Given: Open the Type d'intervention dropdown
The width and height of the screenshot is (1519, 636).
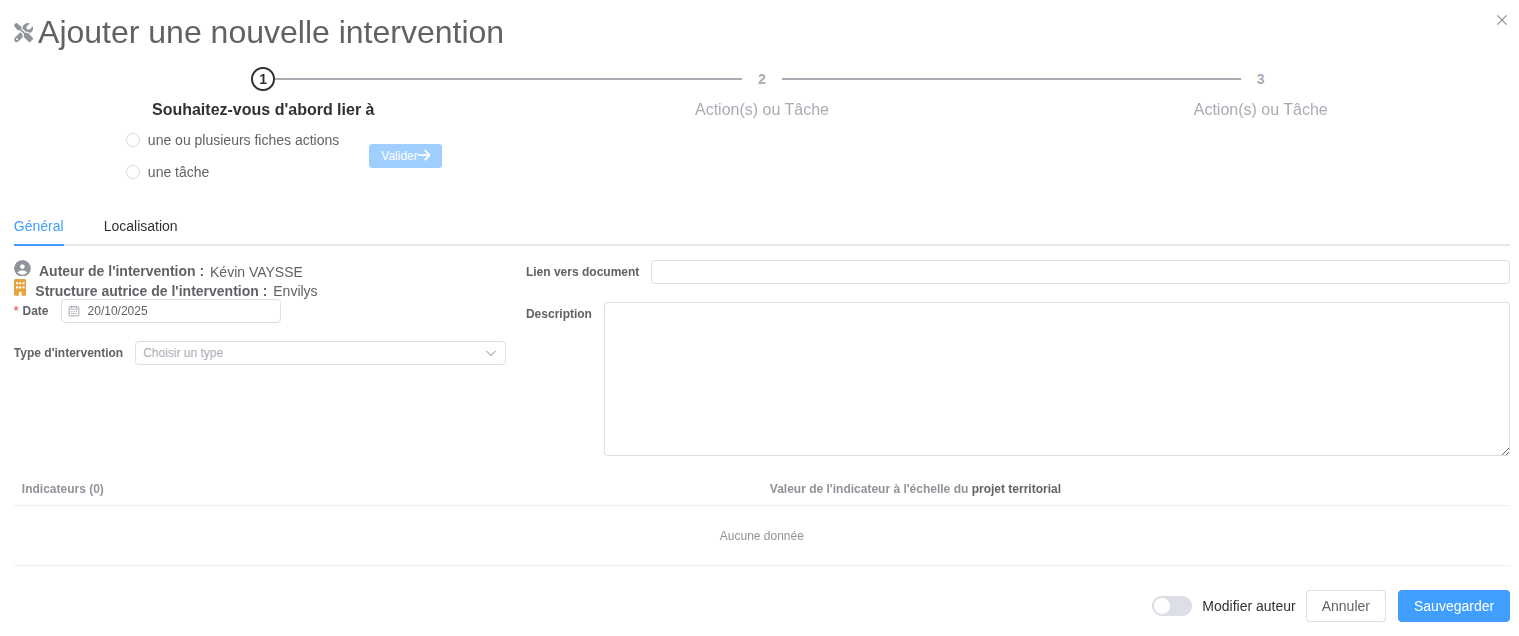Looking at the screenshot, I should click(310, 353).
